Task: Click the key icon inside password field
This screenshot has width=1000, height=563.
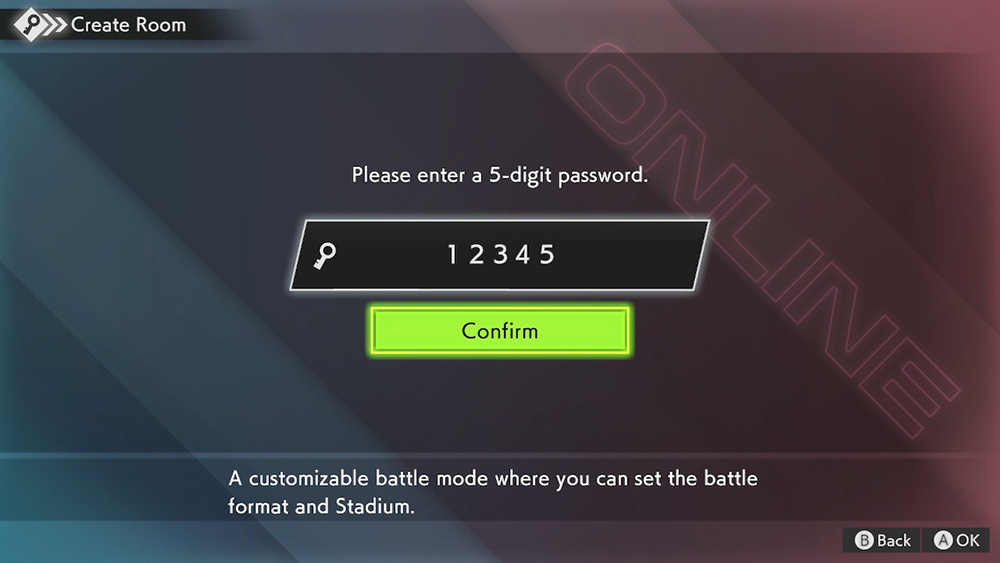Action: coord(325,256)
